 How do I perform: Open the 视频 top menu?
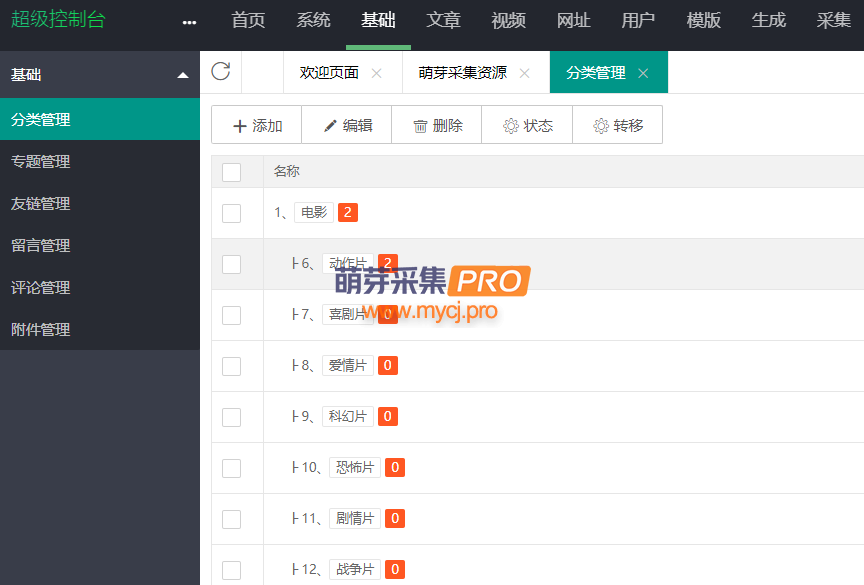tap(509, 20)
